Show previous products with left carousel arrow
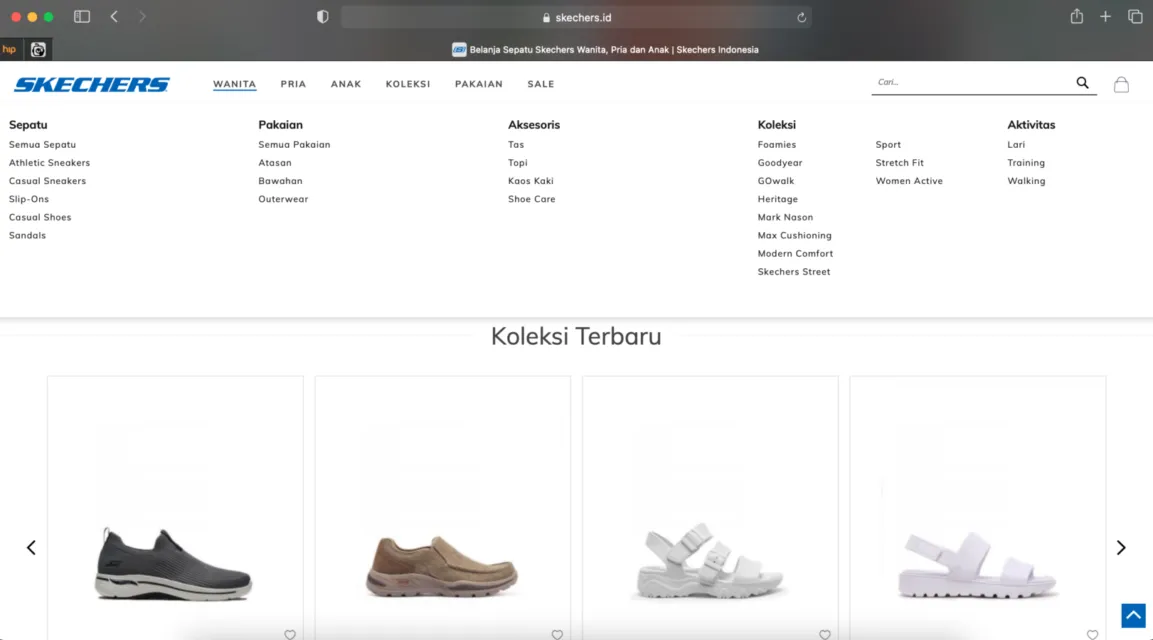The width and height of the screenshot is (1153, 640). click(x=31, y=547)
